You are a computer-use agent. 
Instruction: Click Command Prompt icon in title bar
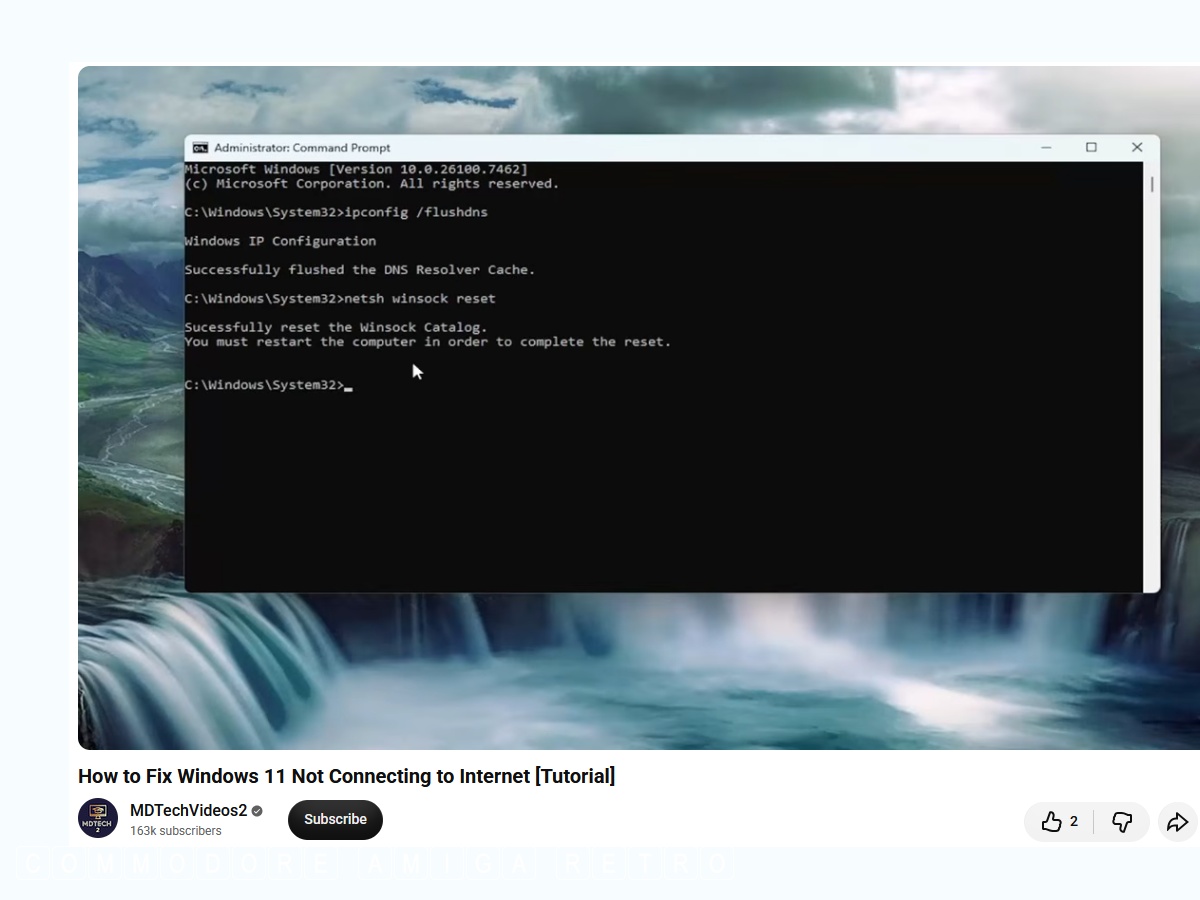(x=200, y=147)
